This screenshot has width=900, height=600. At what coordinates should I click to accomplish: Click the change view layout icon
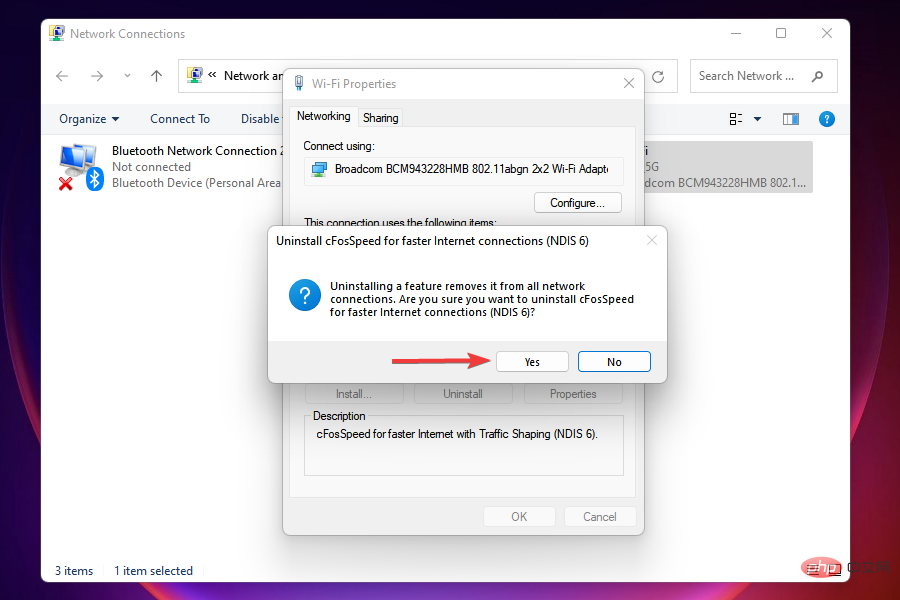pyautogui.click(x=735, y=119)
